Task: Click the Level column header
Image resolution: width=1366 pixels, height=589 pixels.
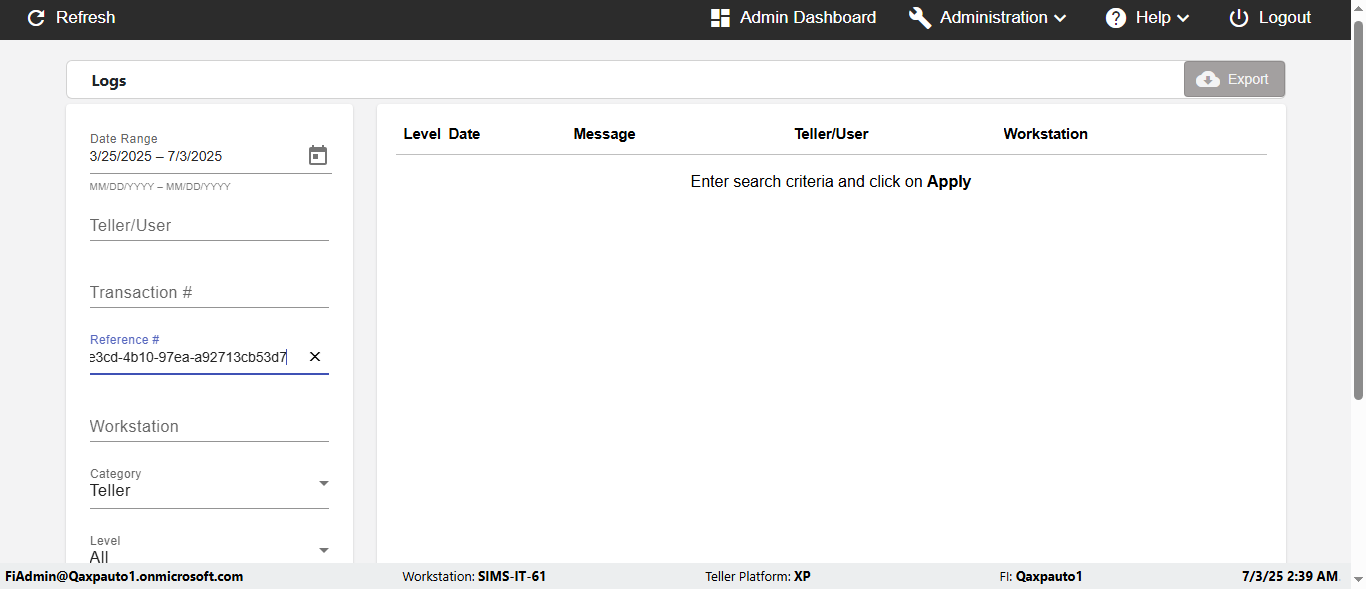Action: tap(422, 134)
